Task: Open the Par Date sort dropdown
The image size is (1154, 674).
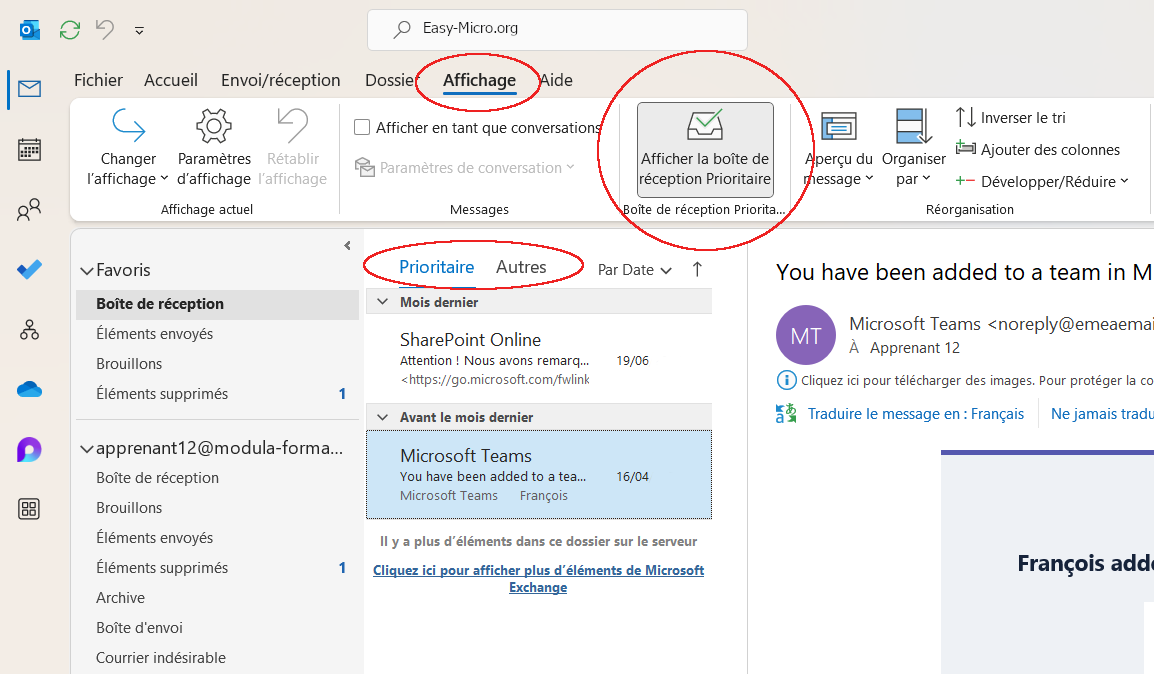Action: (634, 270)
